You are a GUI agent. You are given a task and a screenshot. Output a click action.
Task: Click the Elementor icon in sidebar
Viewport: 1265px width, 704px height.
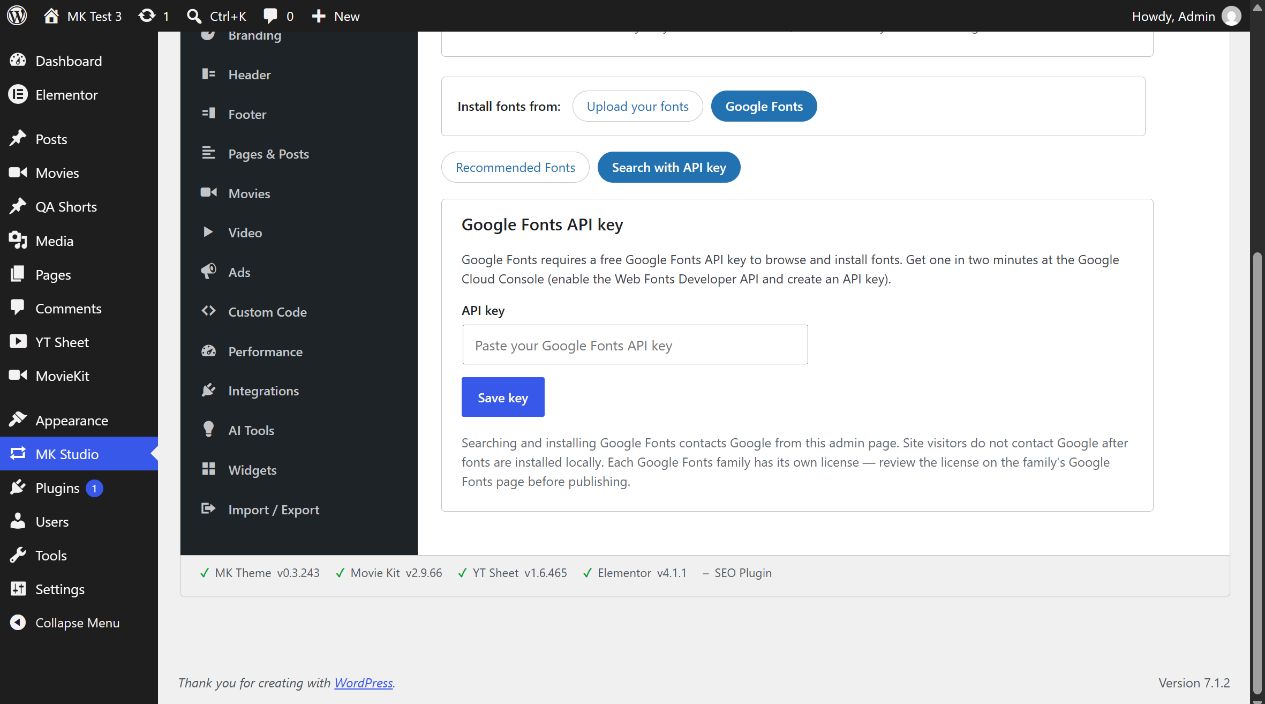[x=17, y=95]
